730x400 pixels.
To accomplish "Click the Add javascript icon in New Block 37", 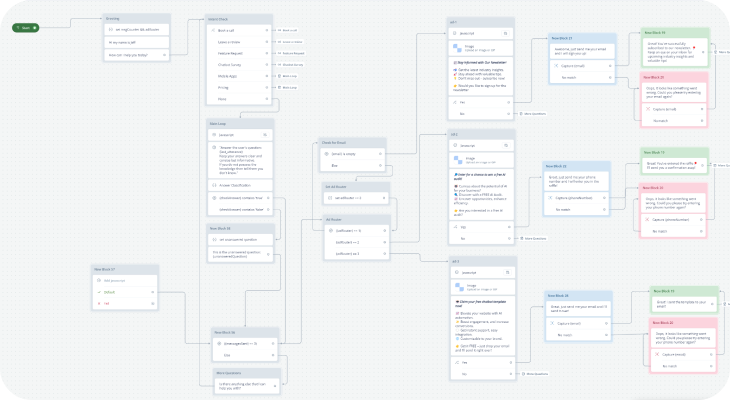I will pos(99,280).
